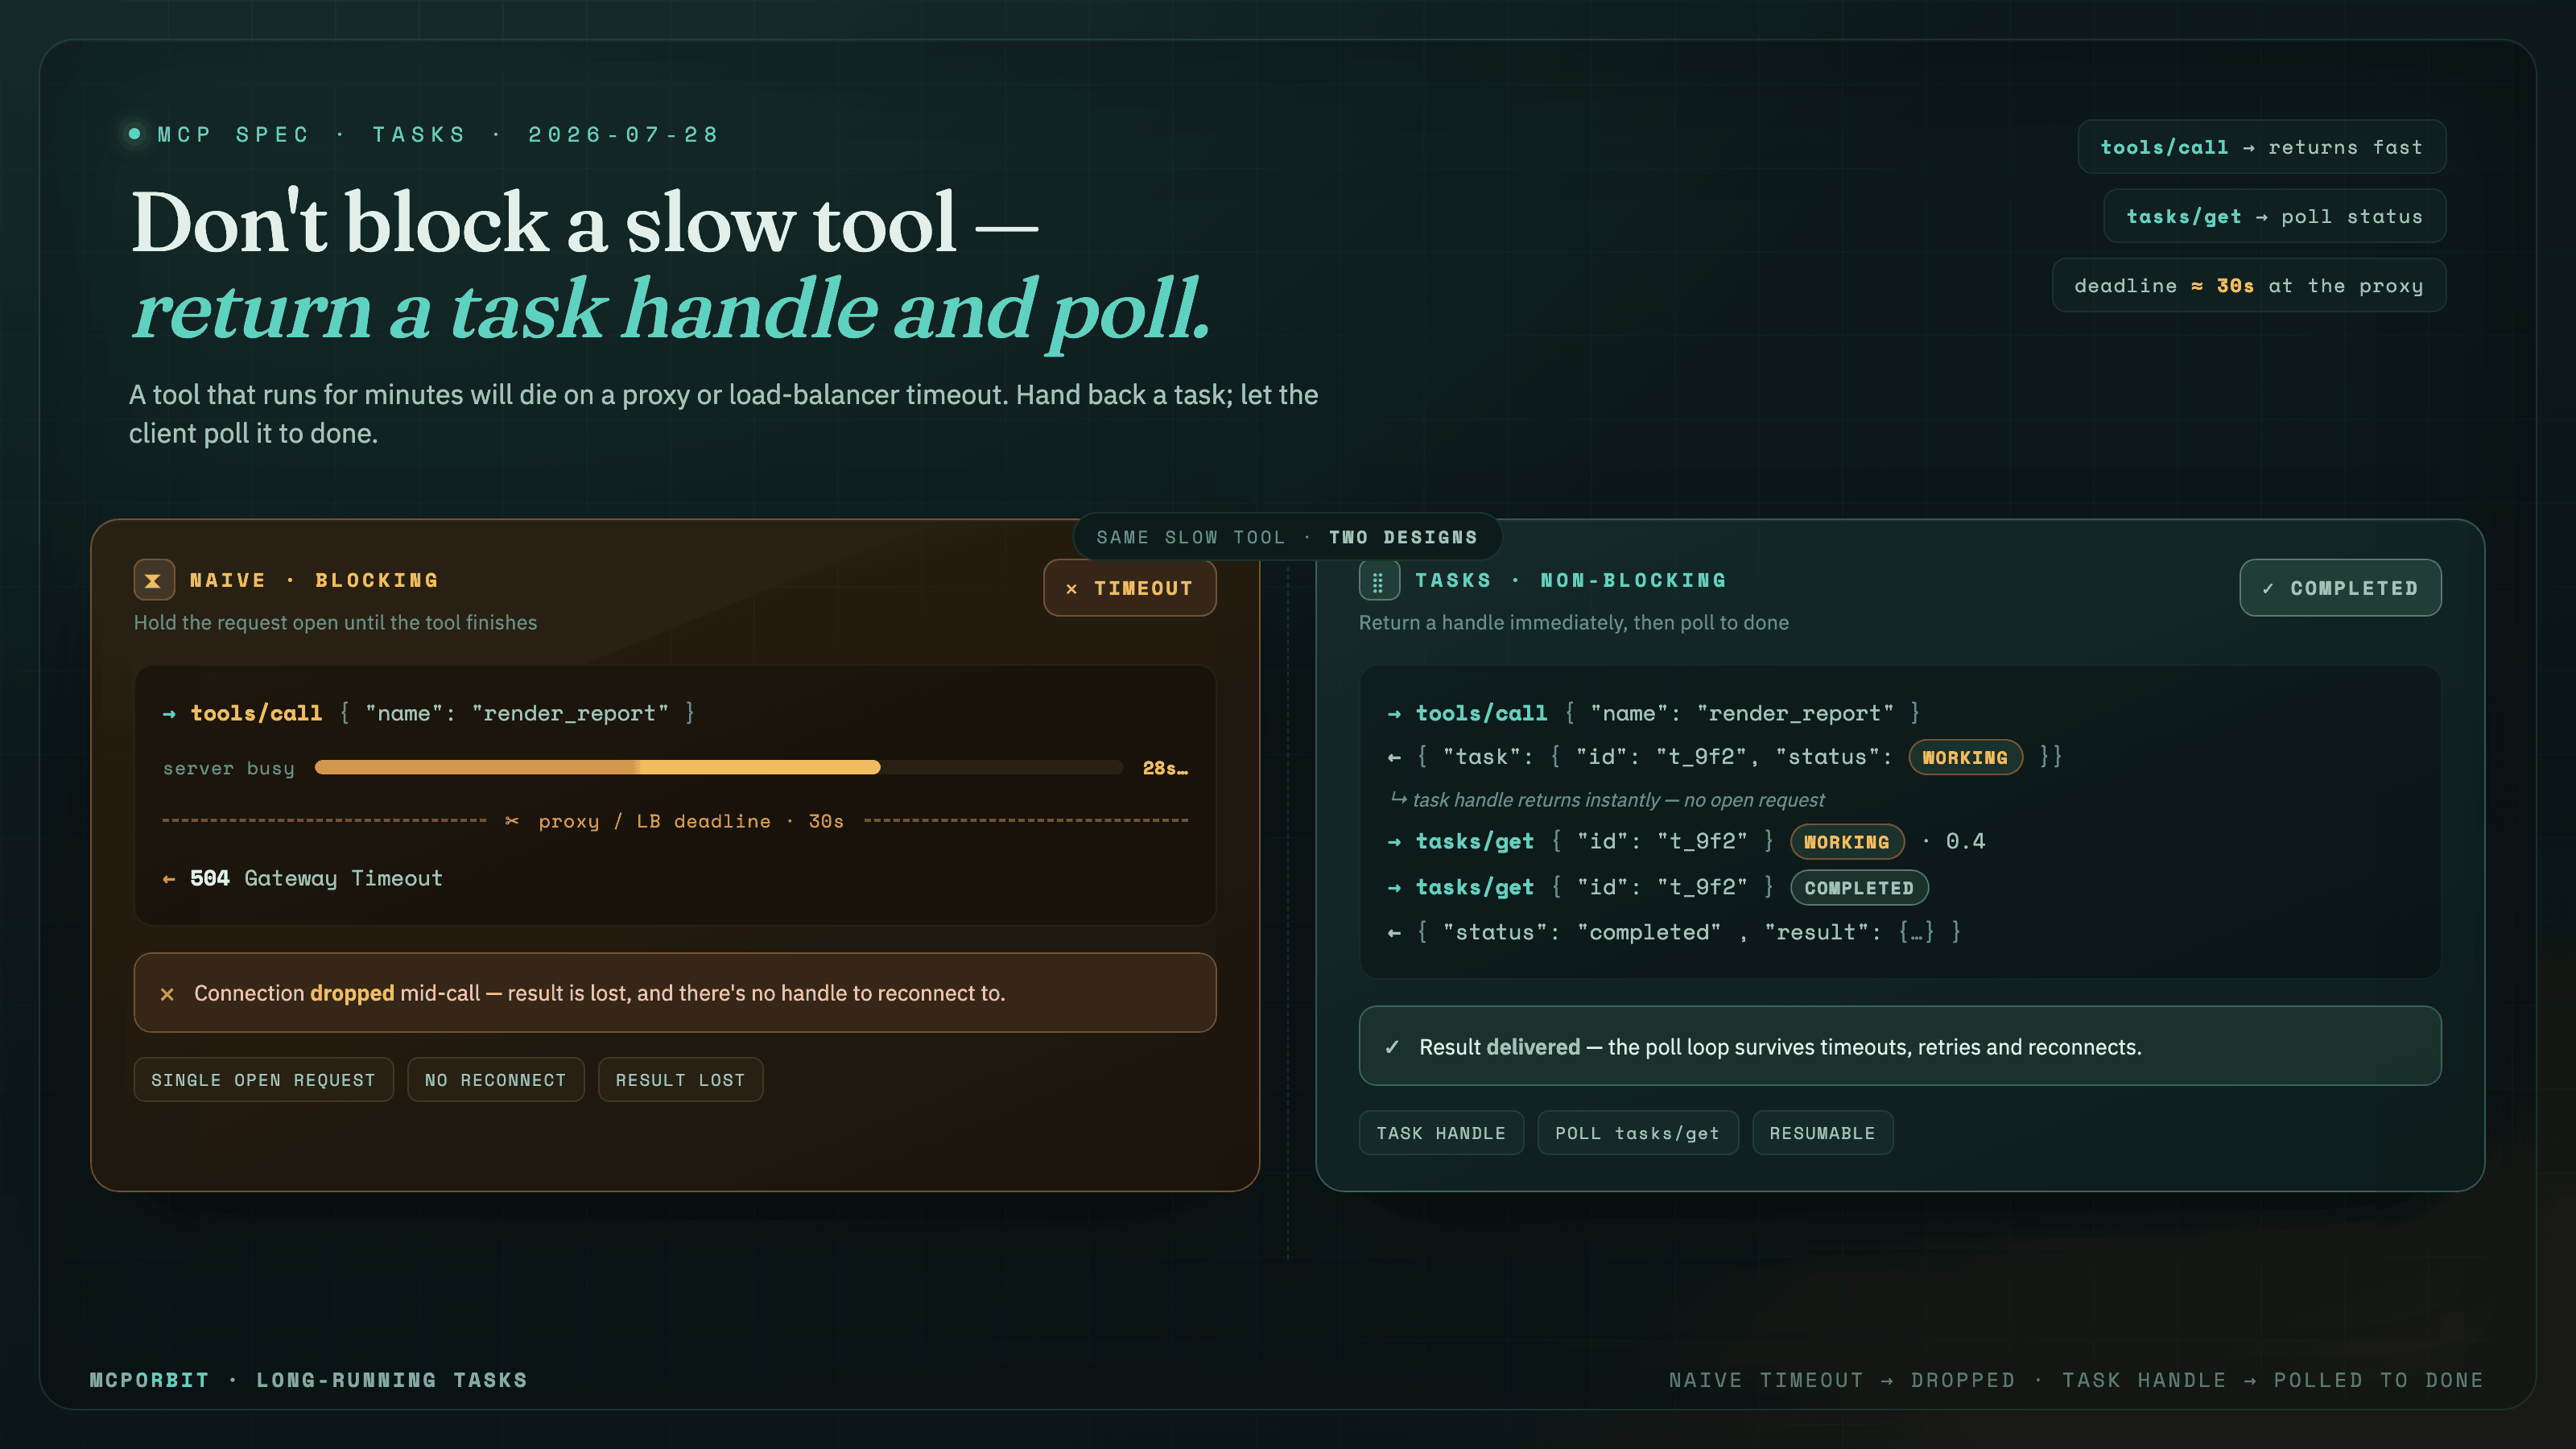Click the NO RECONNECT tag
This screenshot has width=2576, height=1449.
point(495,1079)
